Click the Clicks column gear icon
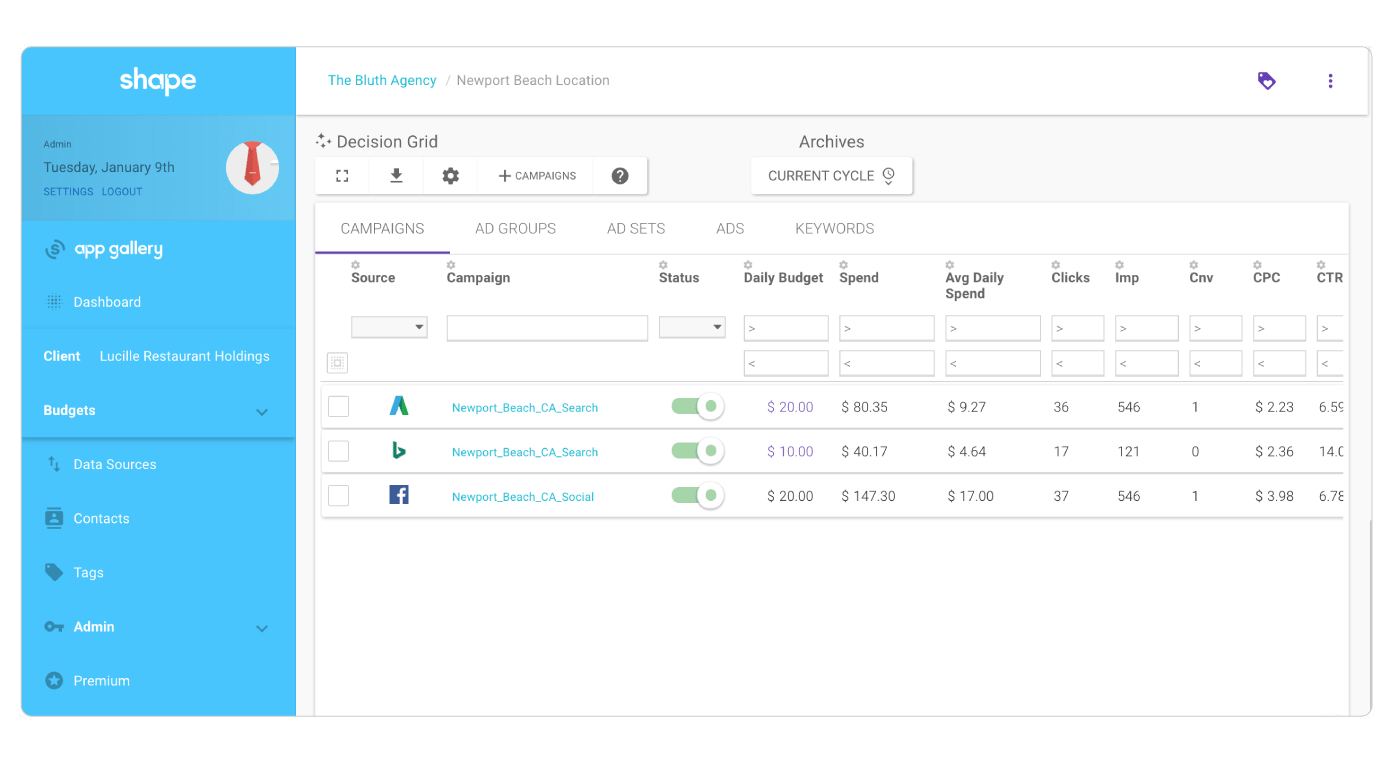1396x762 pixels. [x=1055, y=265]
